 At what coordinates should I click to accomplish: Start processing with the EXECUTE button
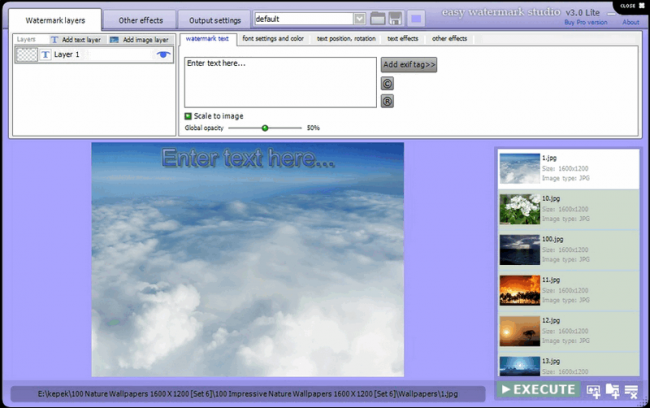pos(538,390)
